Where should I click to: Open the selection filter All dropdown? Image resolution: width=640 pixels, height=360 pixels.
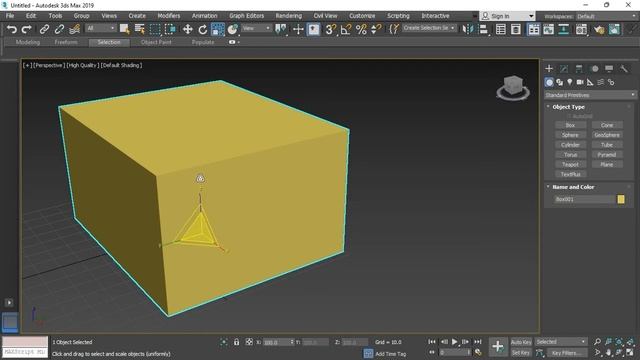[x=100, y=28]
